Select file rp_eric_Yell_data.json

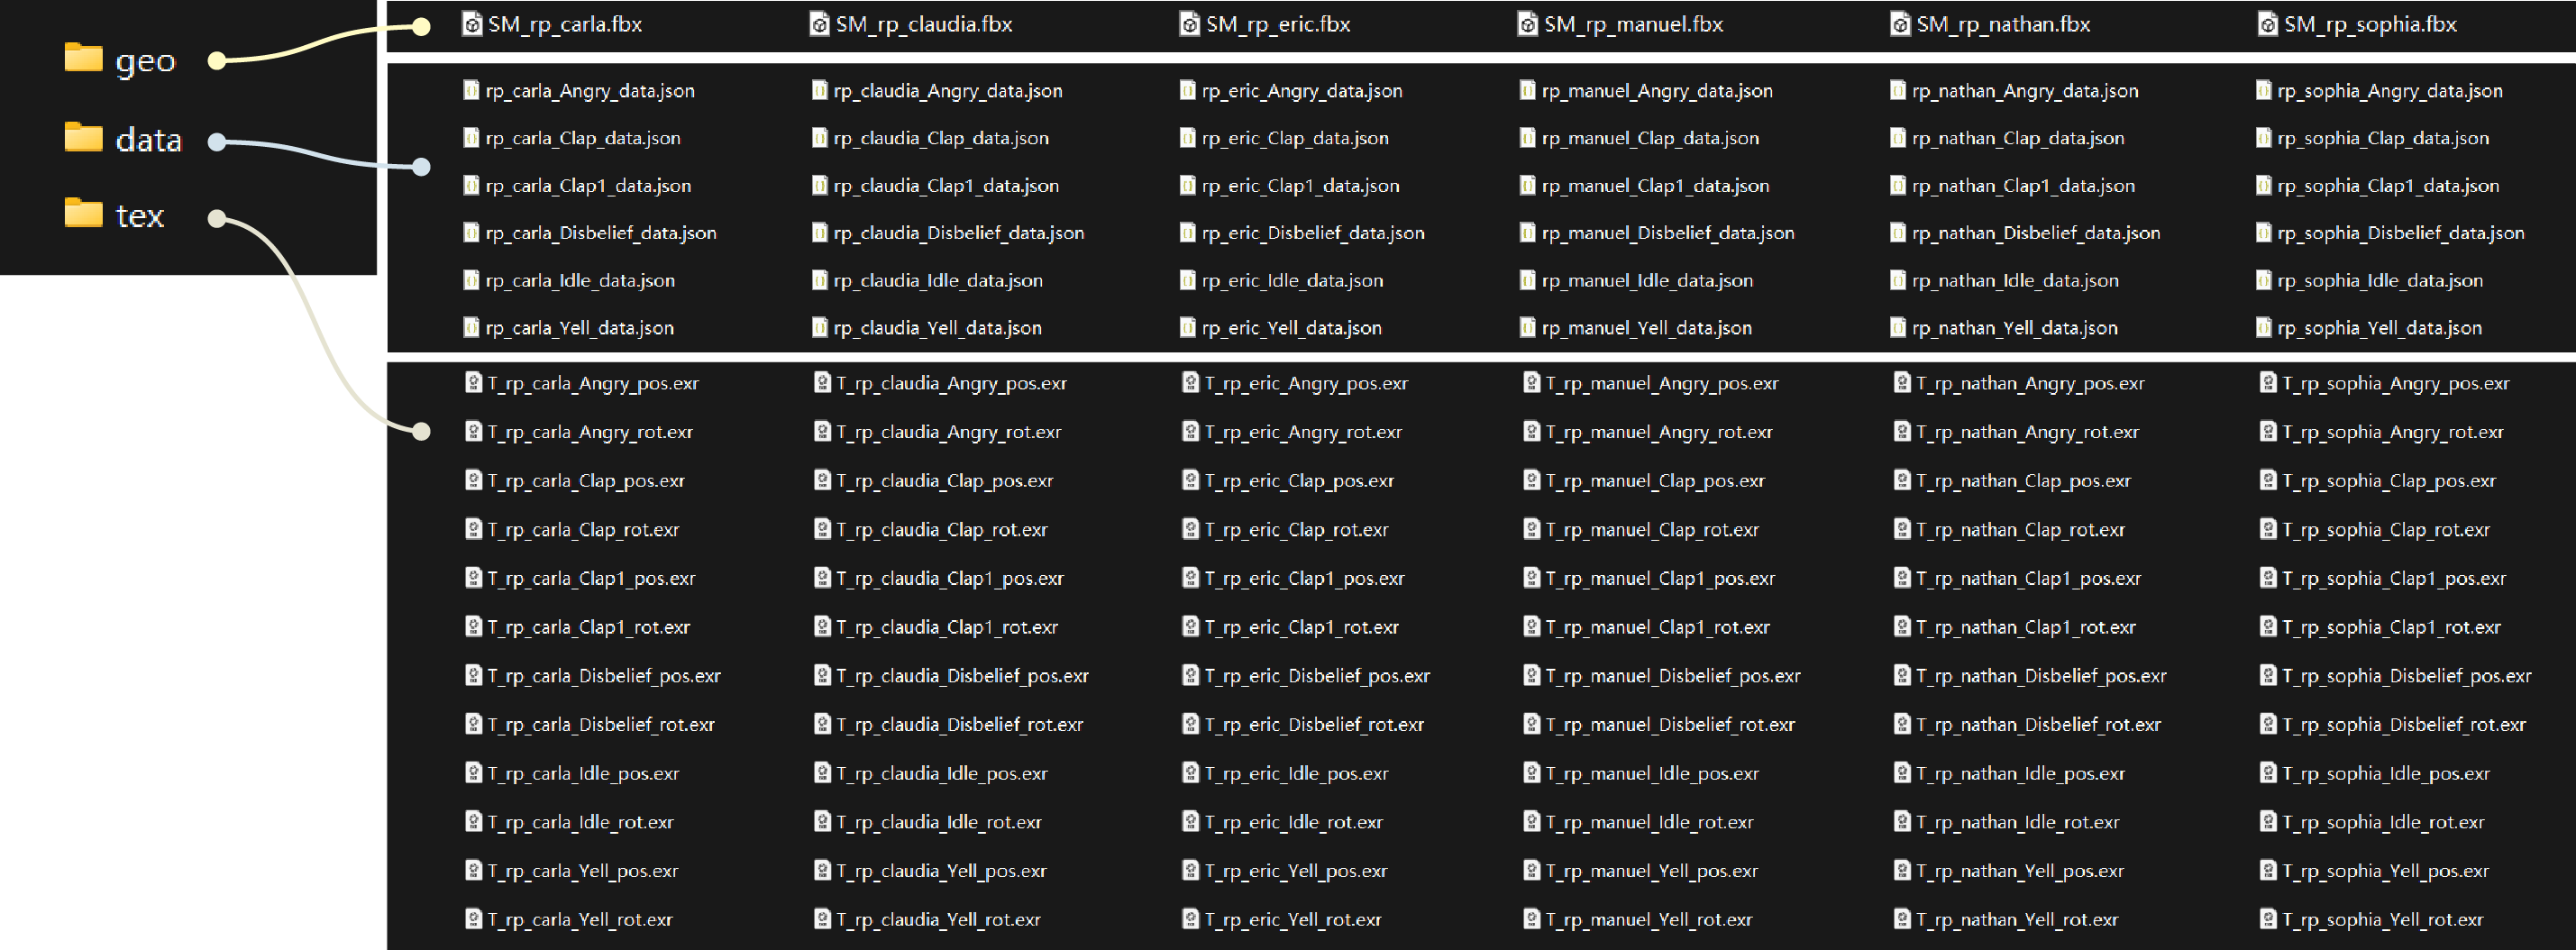tap(1292, 328)
